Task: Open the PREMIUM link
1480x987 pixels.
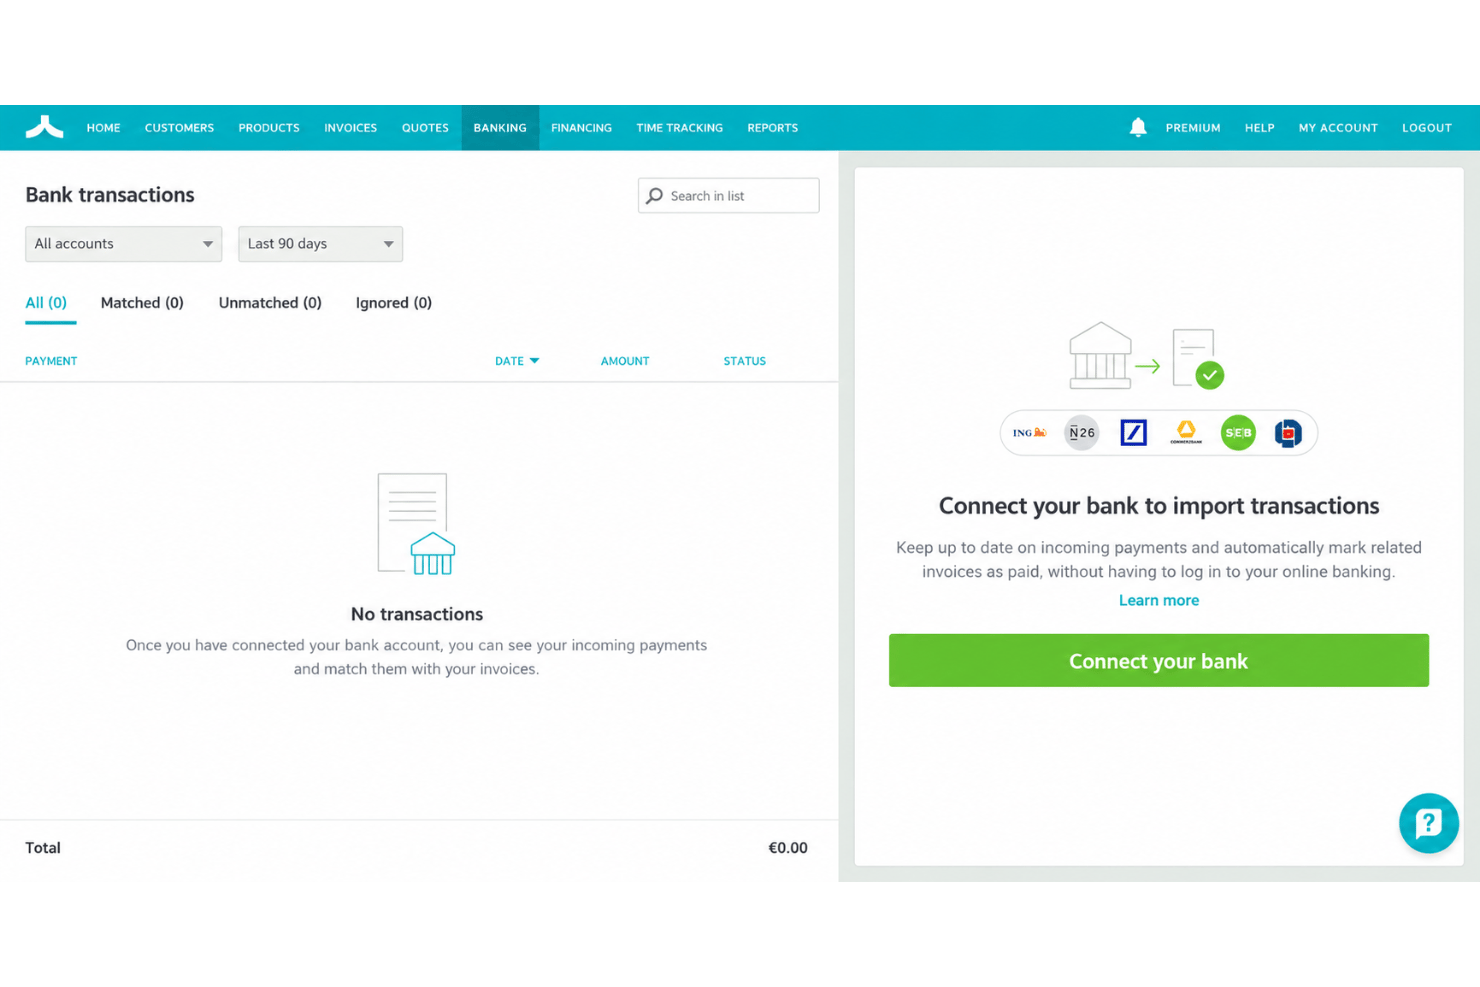Action: 1193,128
